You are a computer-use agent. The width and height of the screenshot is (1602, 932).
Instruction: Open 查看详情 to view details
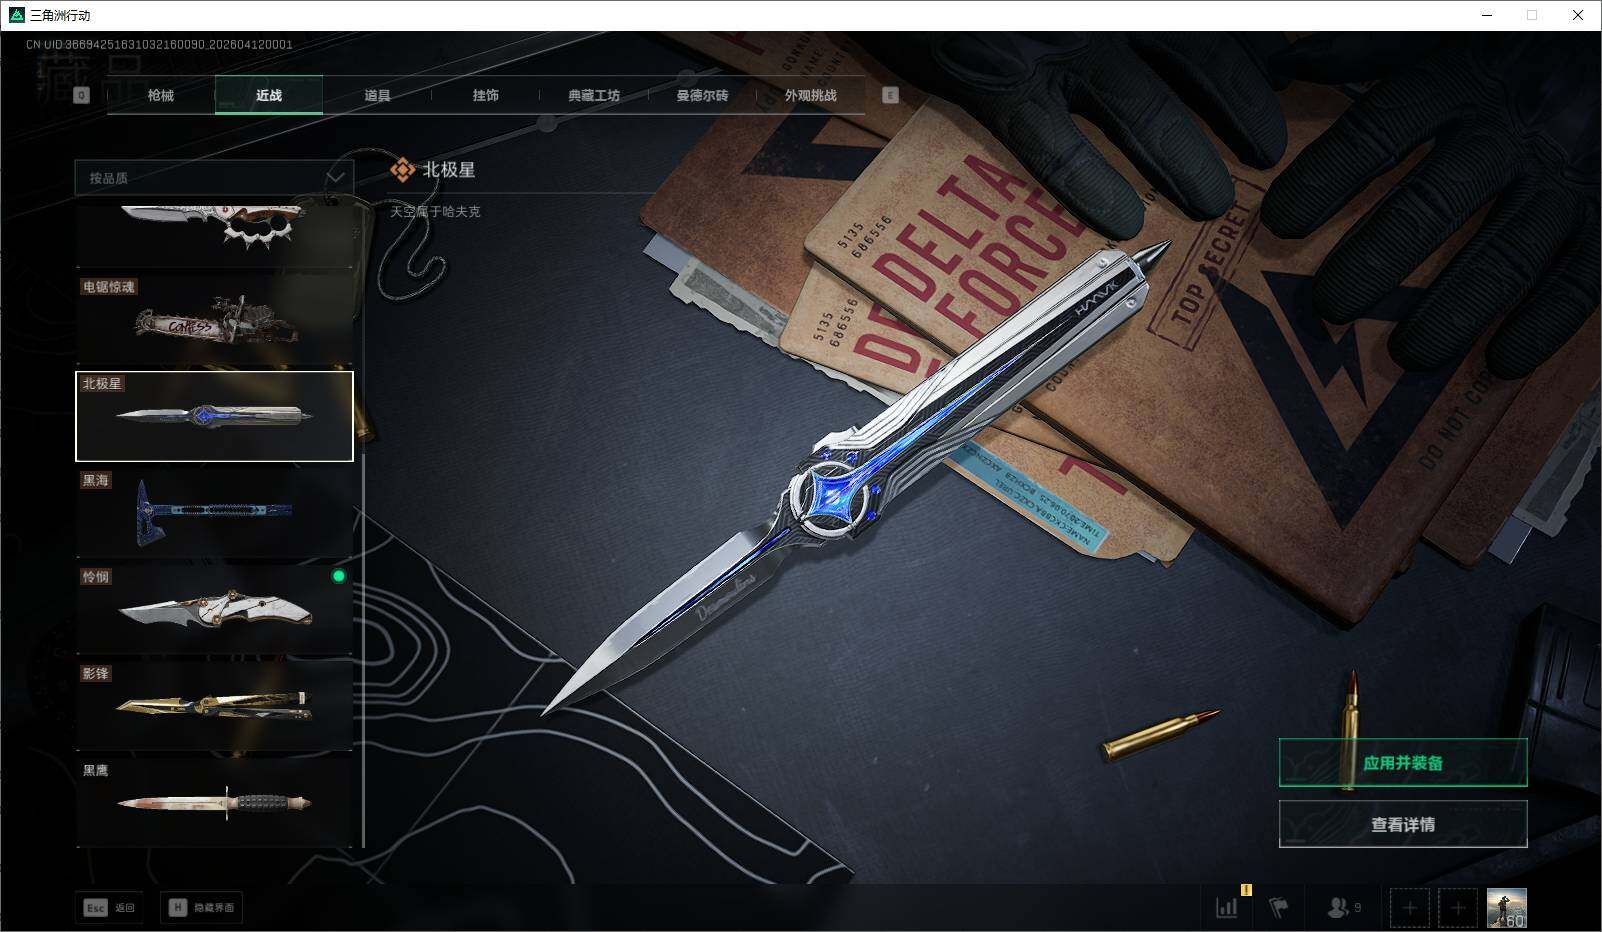(x=1403, y=824)
